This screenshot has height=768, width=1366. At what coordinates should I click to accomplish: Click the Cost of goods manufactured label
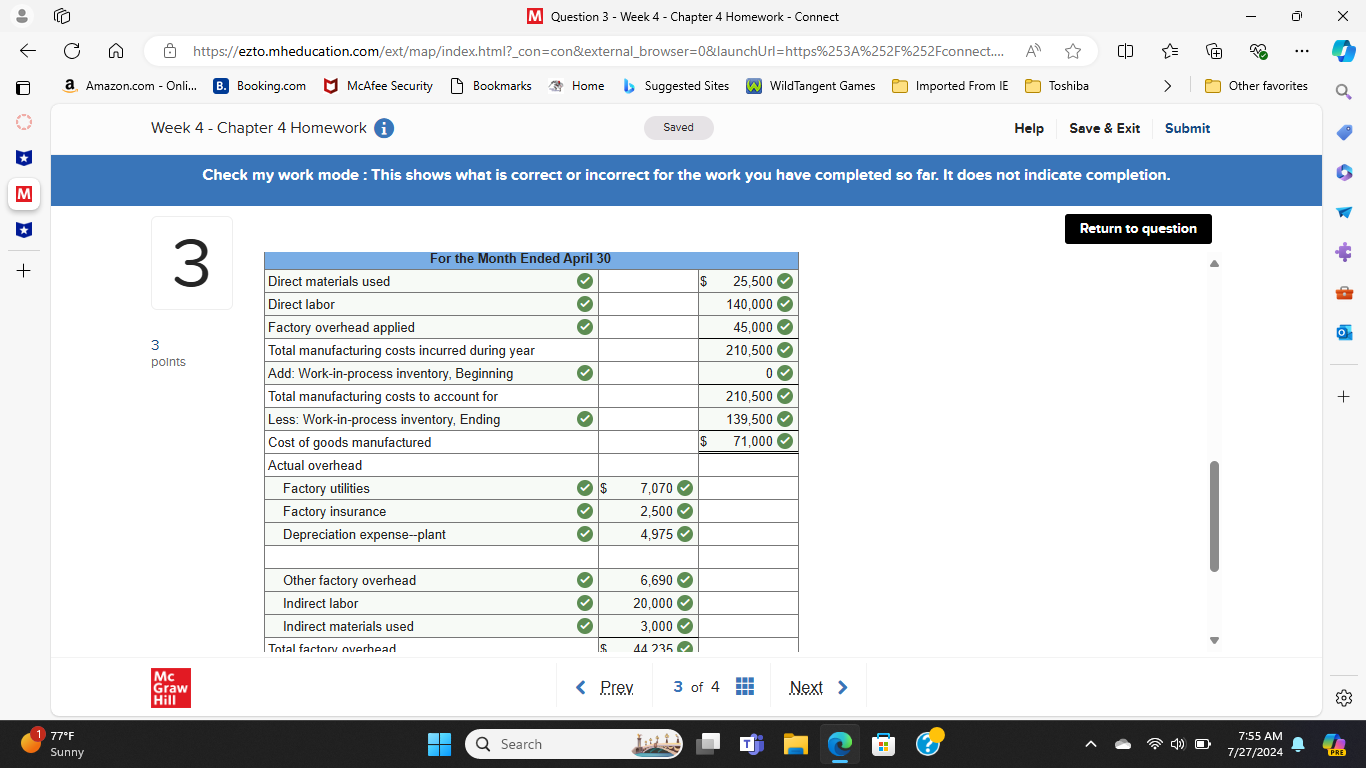coord(349,442)
